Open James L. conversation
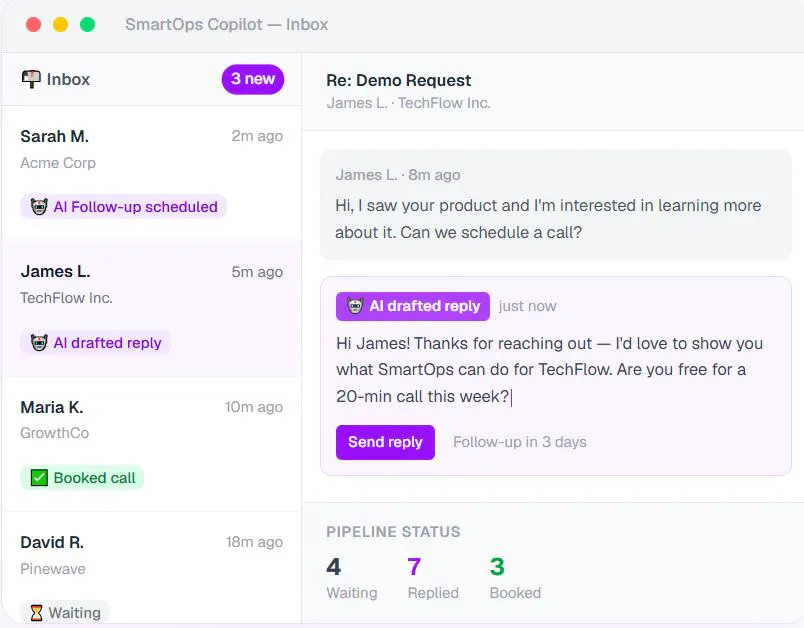The height and width of the screenshot is (628, 804). coord(151,308)
